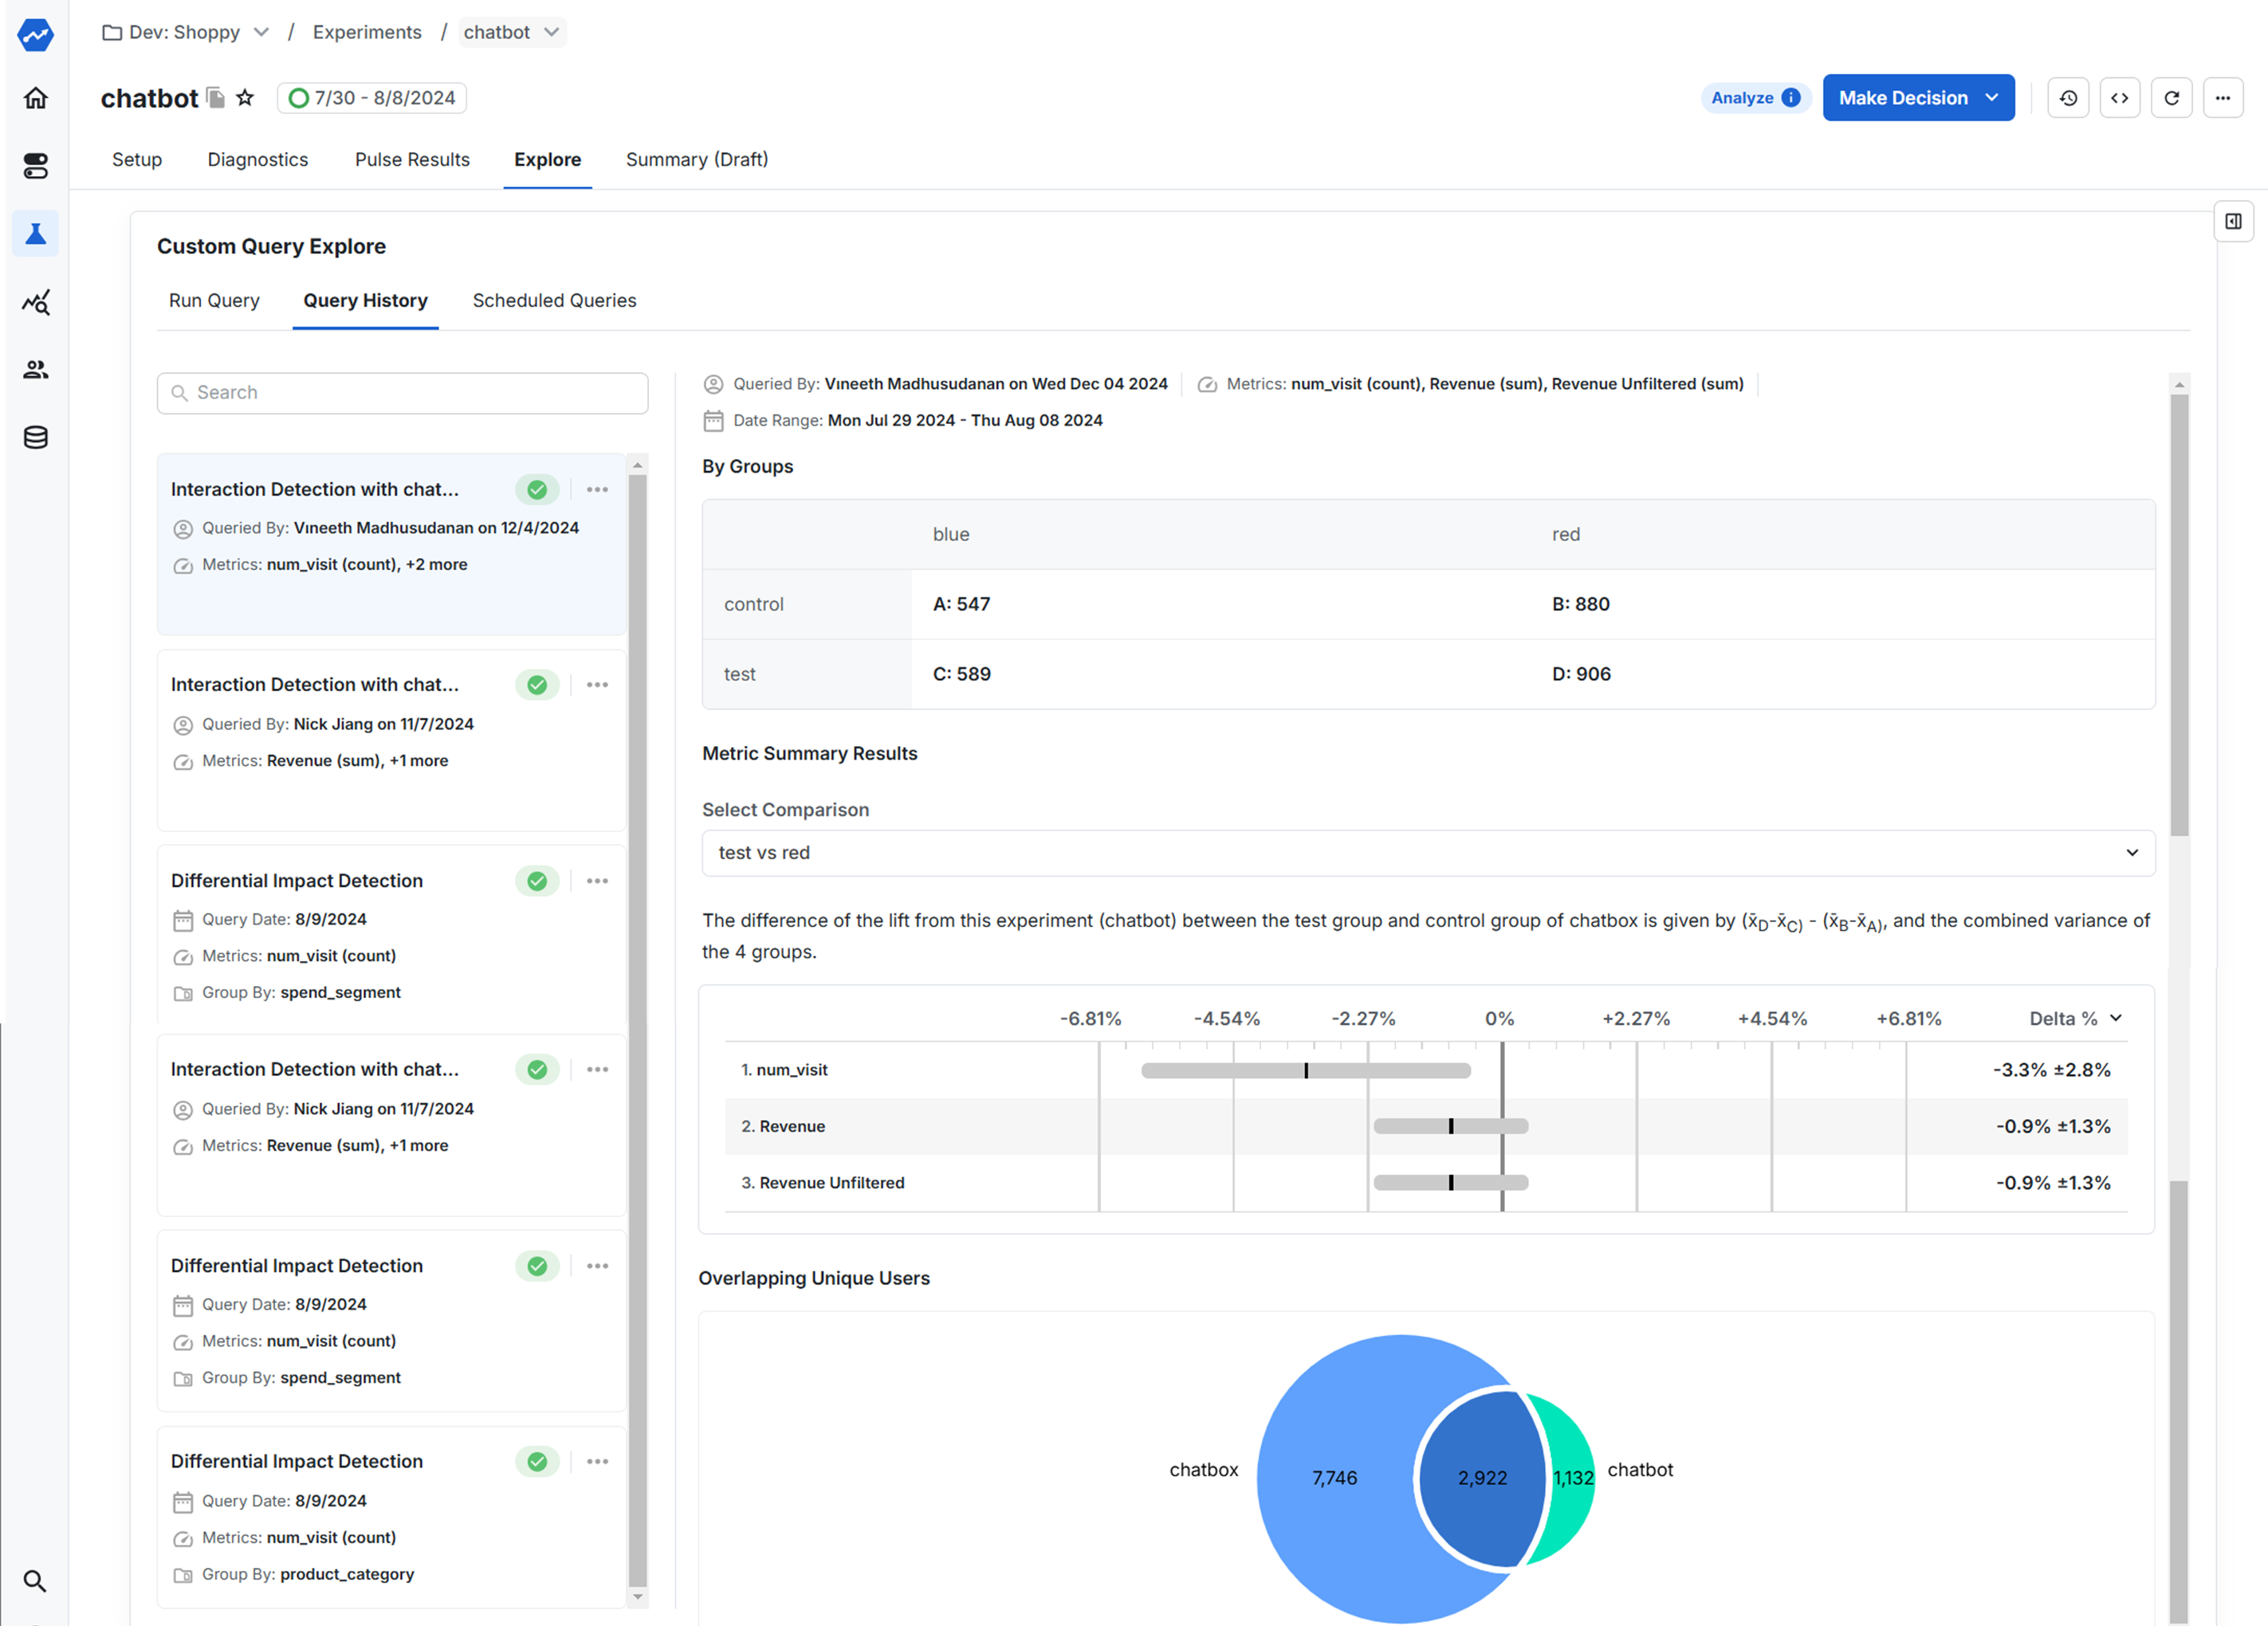Image resolution: width=2268 pixels, height=1626 pixels.
Task: Open the code view icon in the header
Action: pyautogui.click(x=2120, y=97)
